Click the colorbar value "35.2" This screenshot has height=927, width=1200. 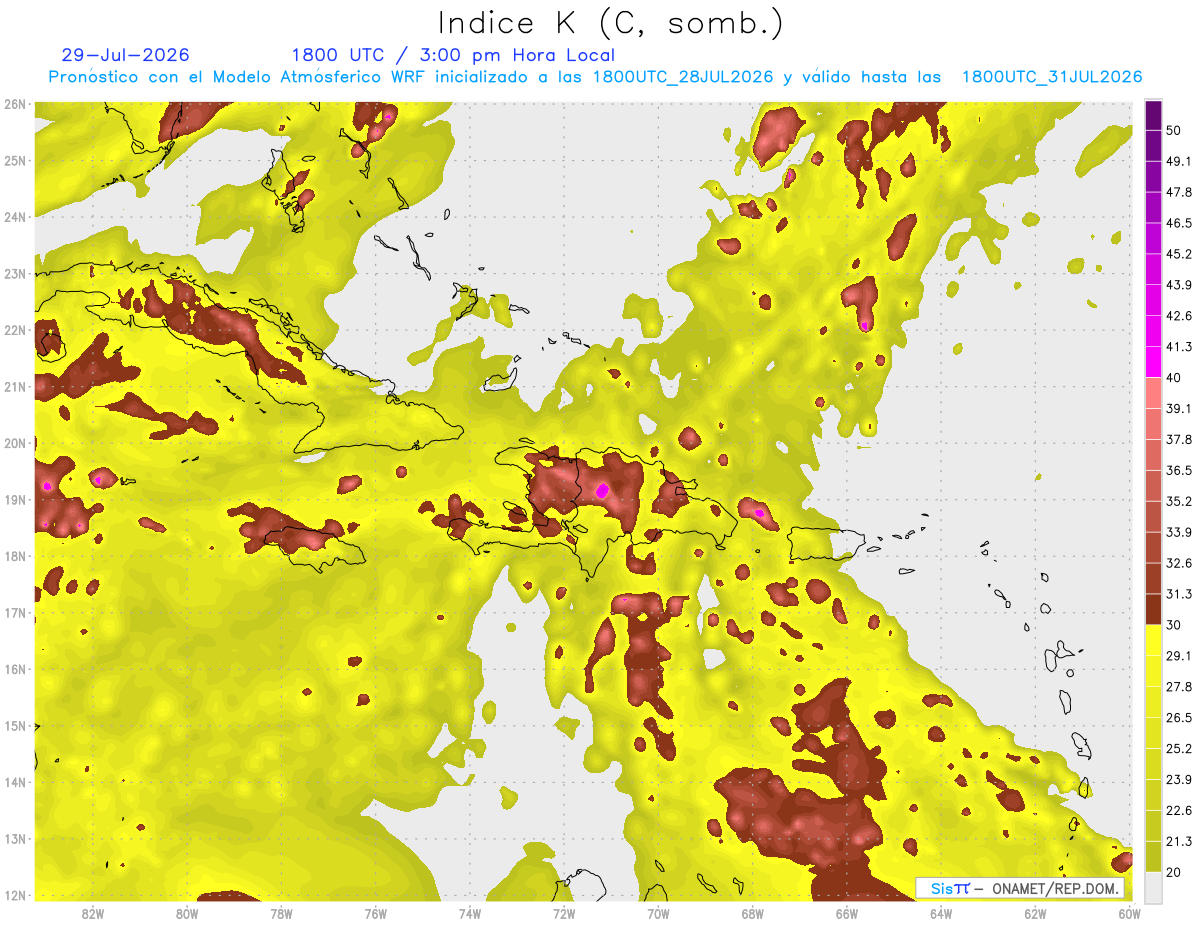tap(1179, 501)
